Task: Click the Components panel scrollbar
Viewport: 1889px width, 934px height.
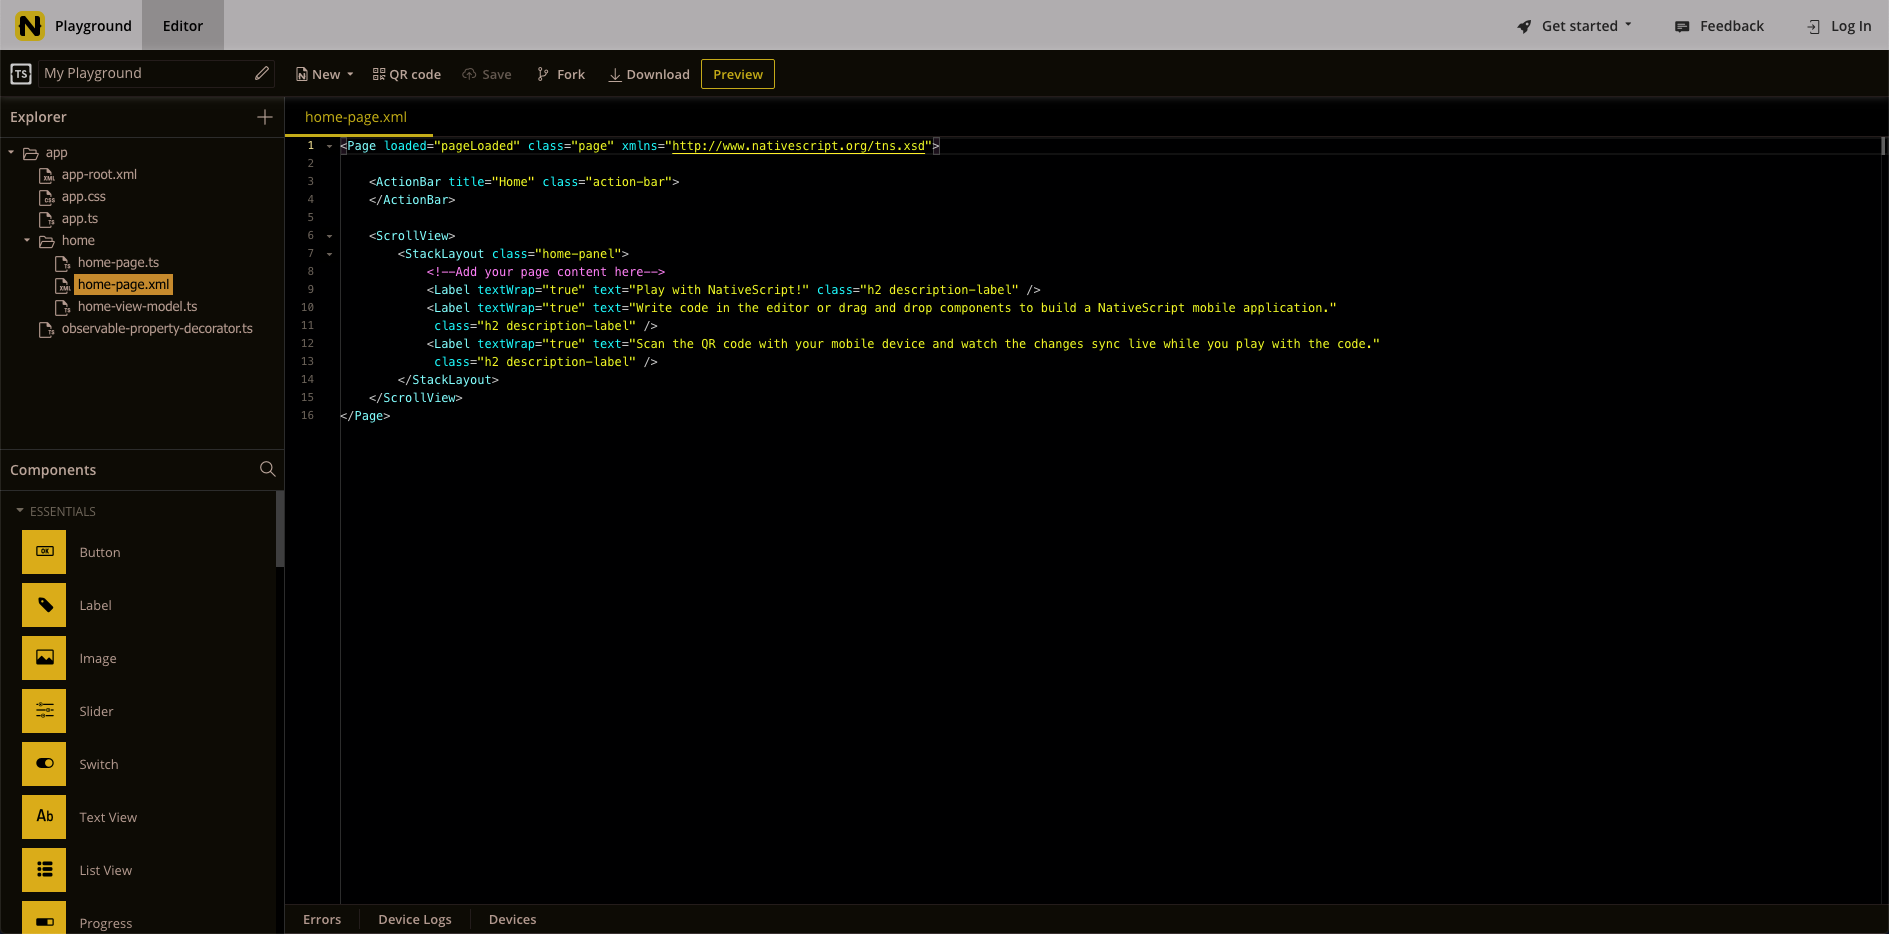Action: [x=280, y=530]
